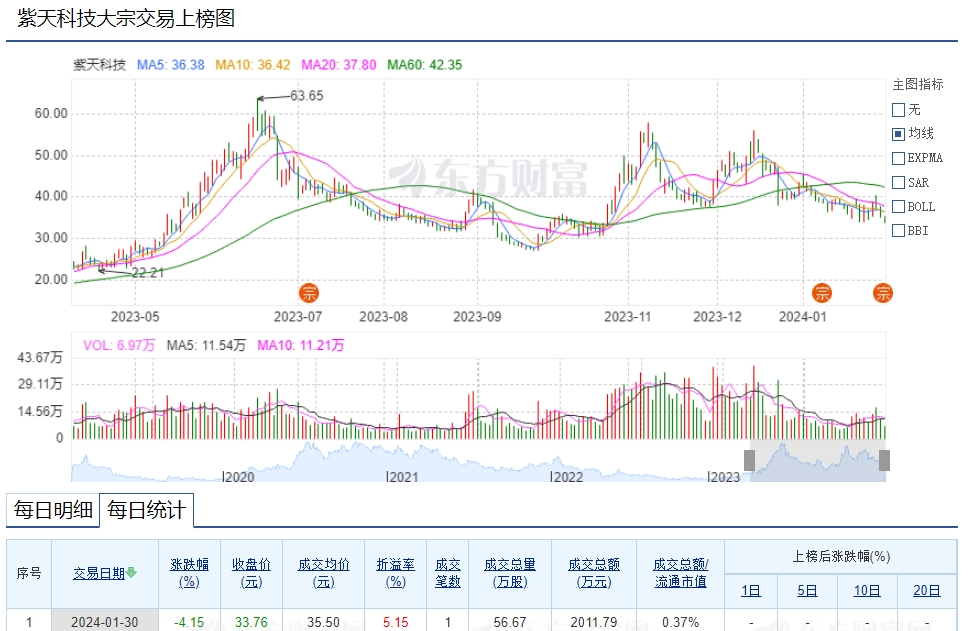Sort the table by 交易日期 column
This screenshot has width=969, height=631.
[x=98, y=573]
